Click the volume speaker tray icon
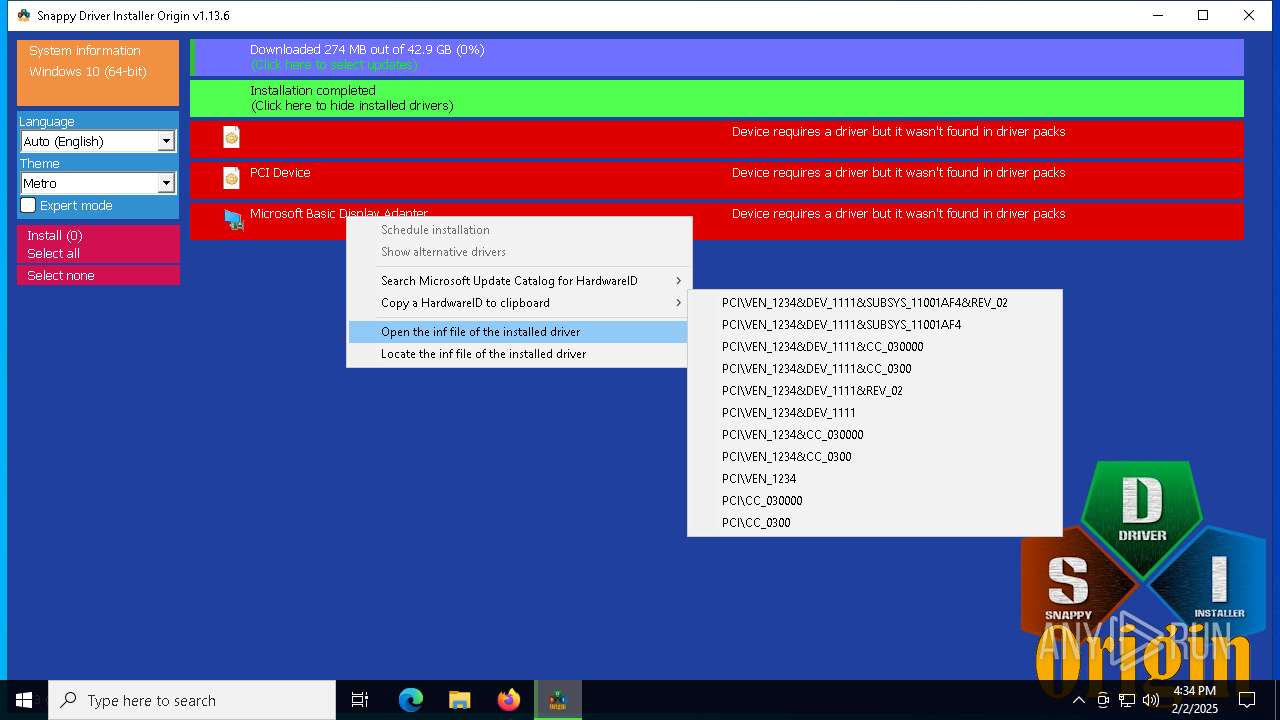 (1151, 700)
